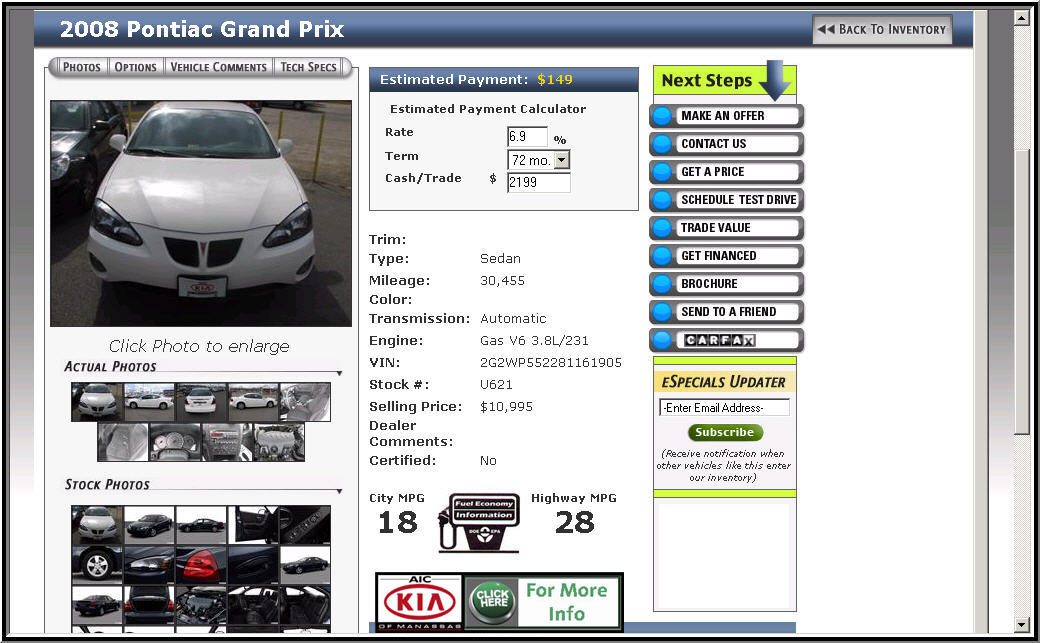This screenshot has width=1040, height=643.
Task: Click the blue dot beside Get Financed
Action: point(662,255)
